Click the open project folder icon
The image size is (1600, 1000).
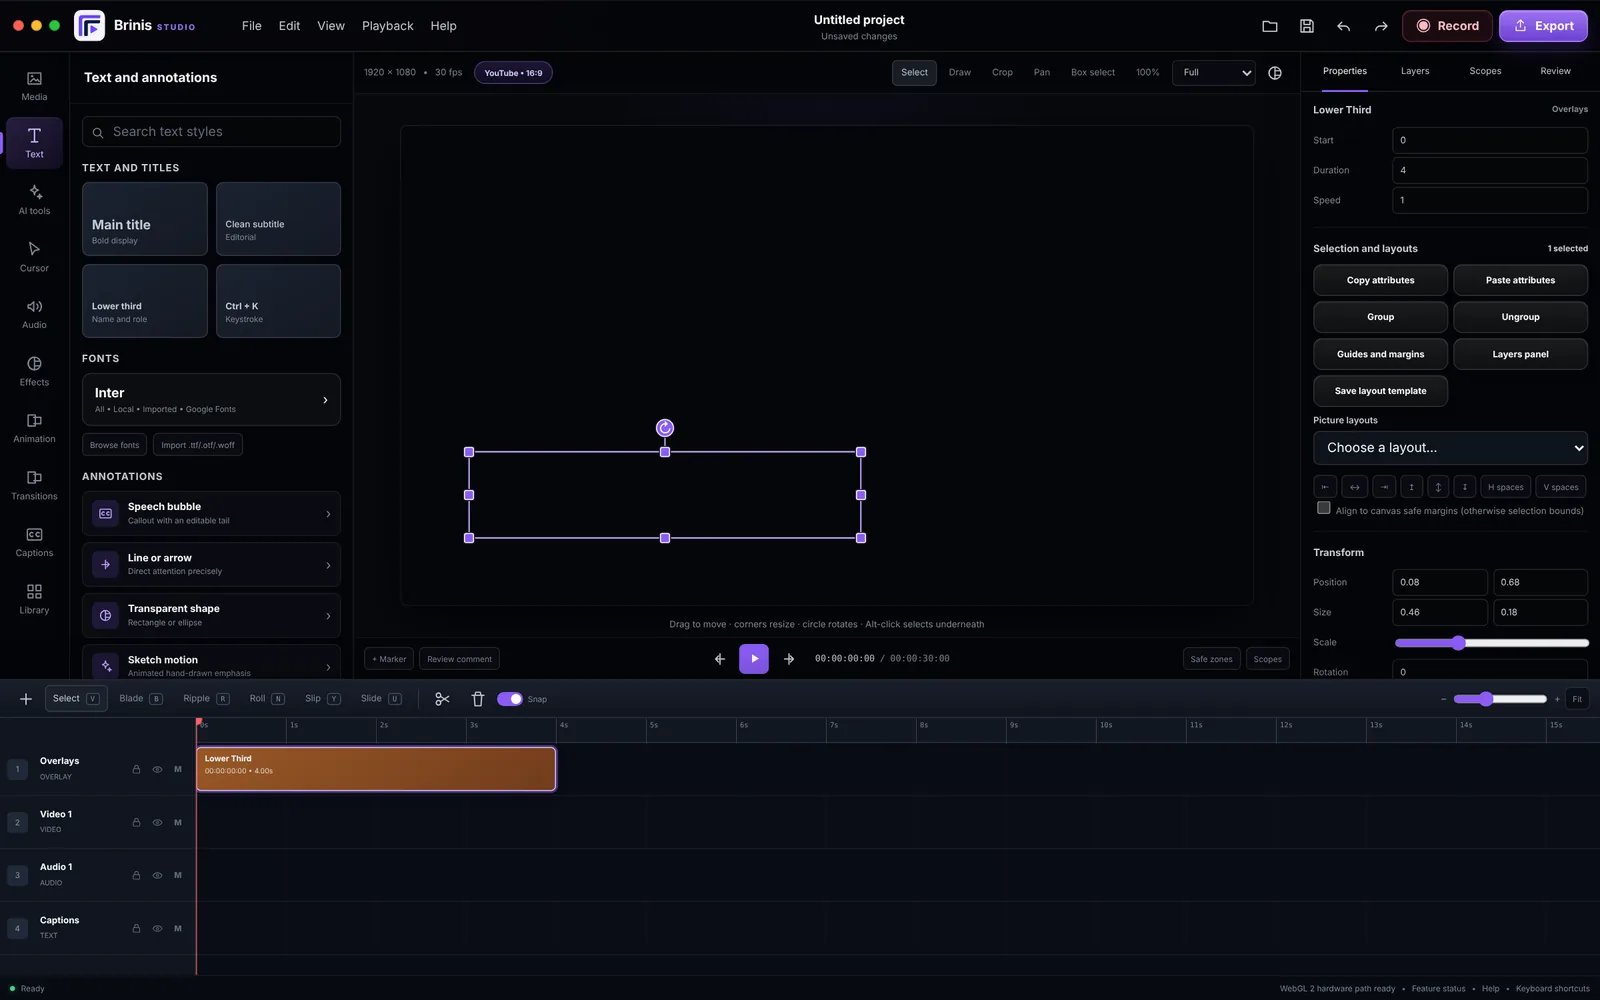[x=1270, y=26]
